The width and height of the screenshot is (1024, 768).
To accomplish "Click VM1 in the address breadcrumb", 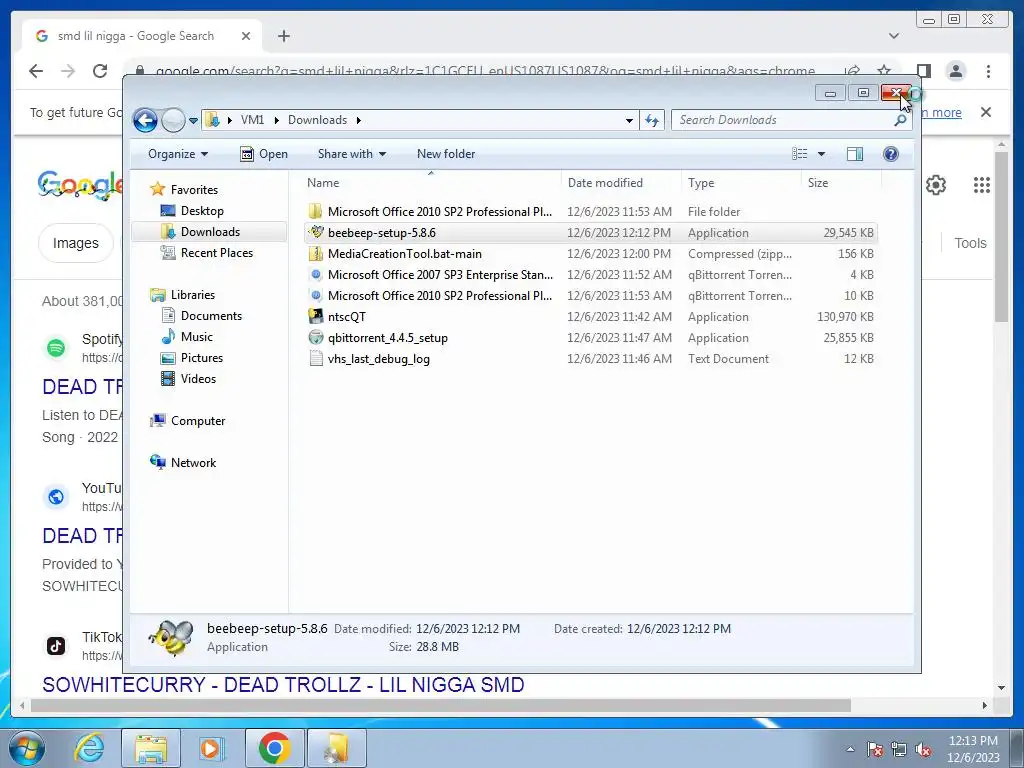I will [252, 120].
